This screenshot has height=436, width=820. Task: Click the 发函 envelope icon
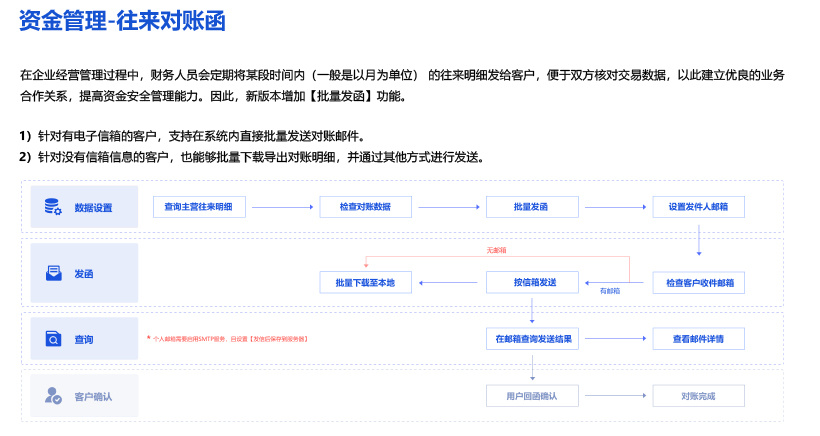53,273
